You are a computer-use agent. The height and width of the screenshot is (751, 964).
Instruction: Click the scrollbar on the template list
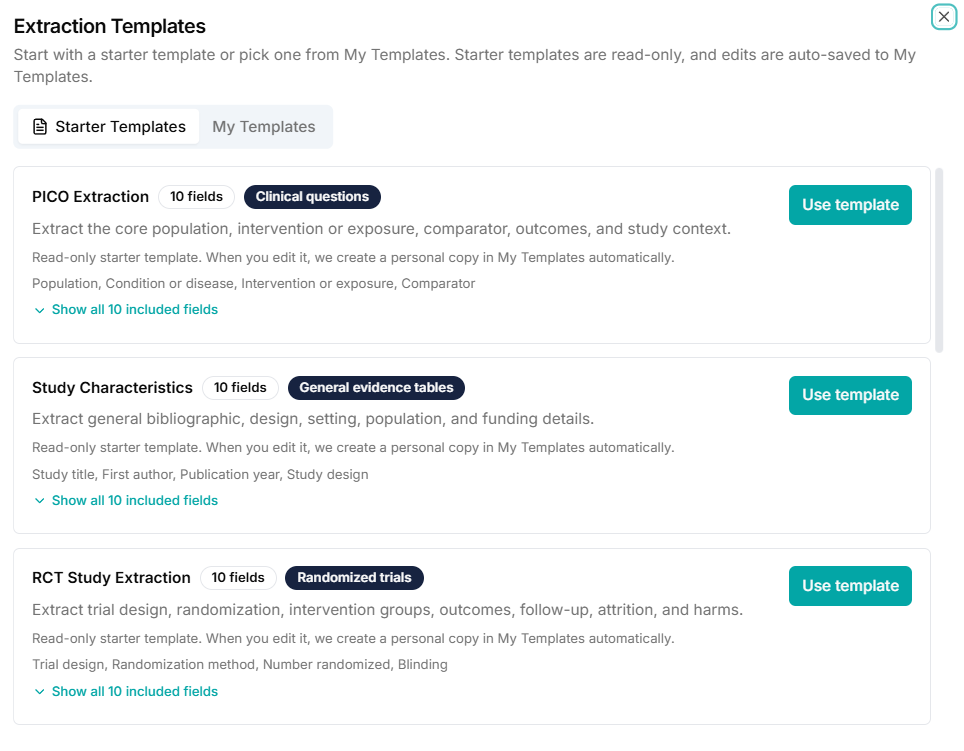pos(940,255)
